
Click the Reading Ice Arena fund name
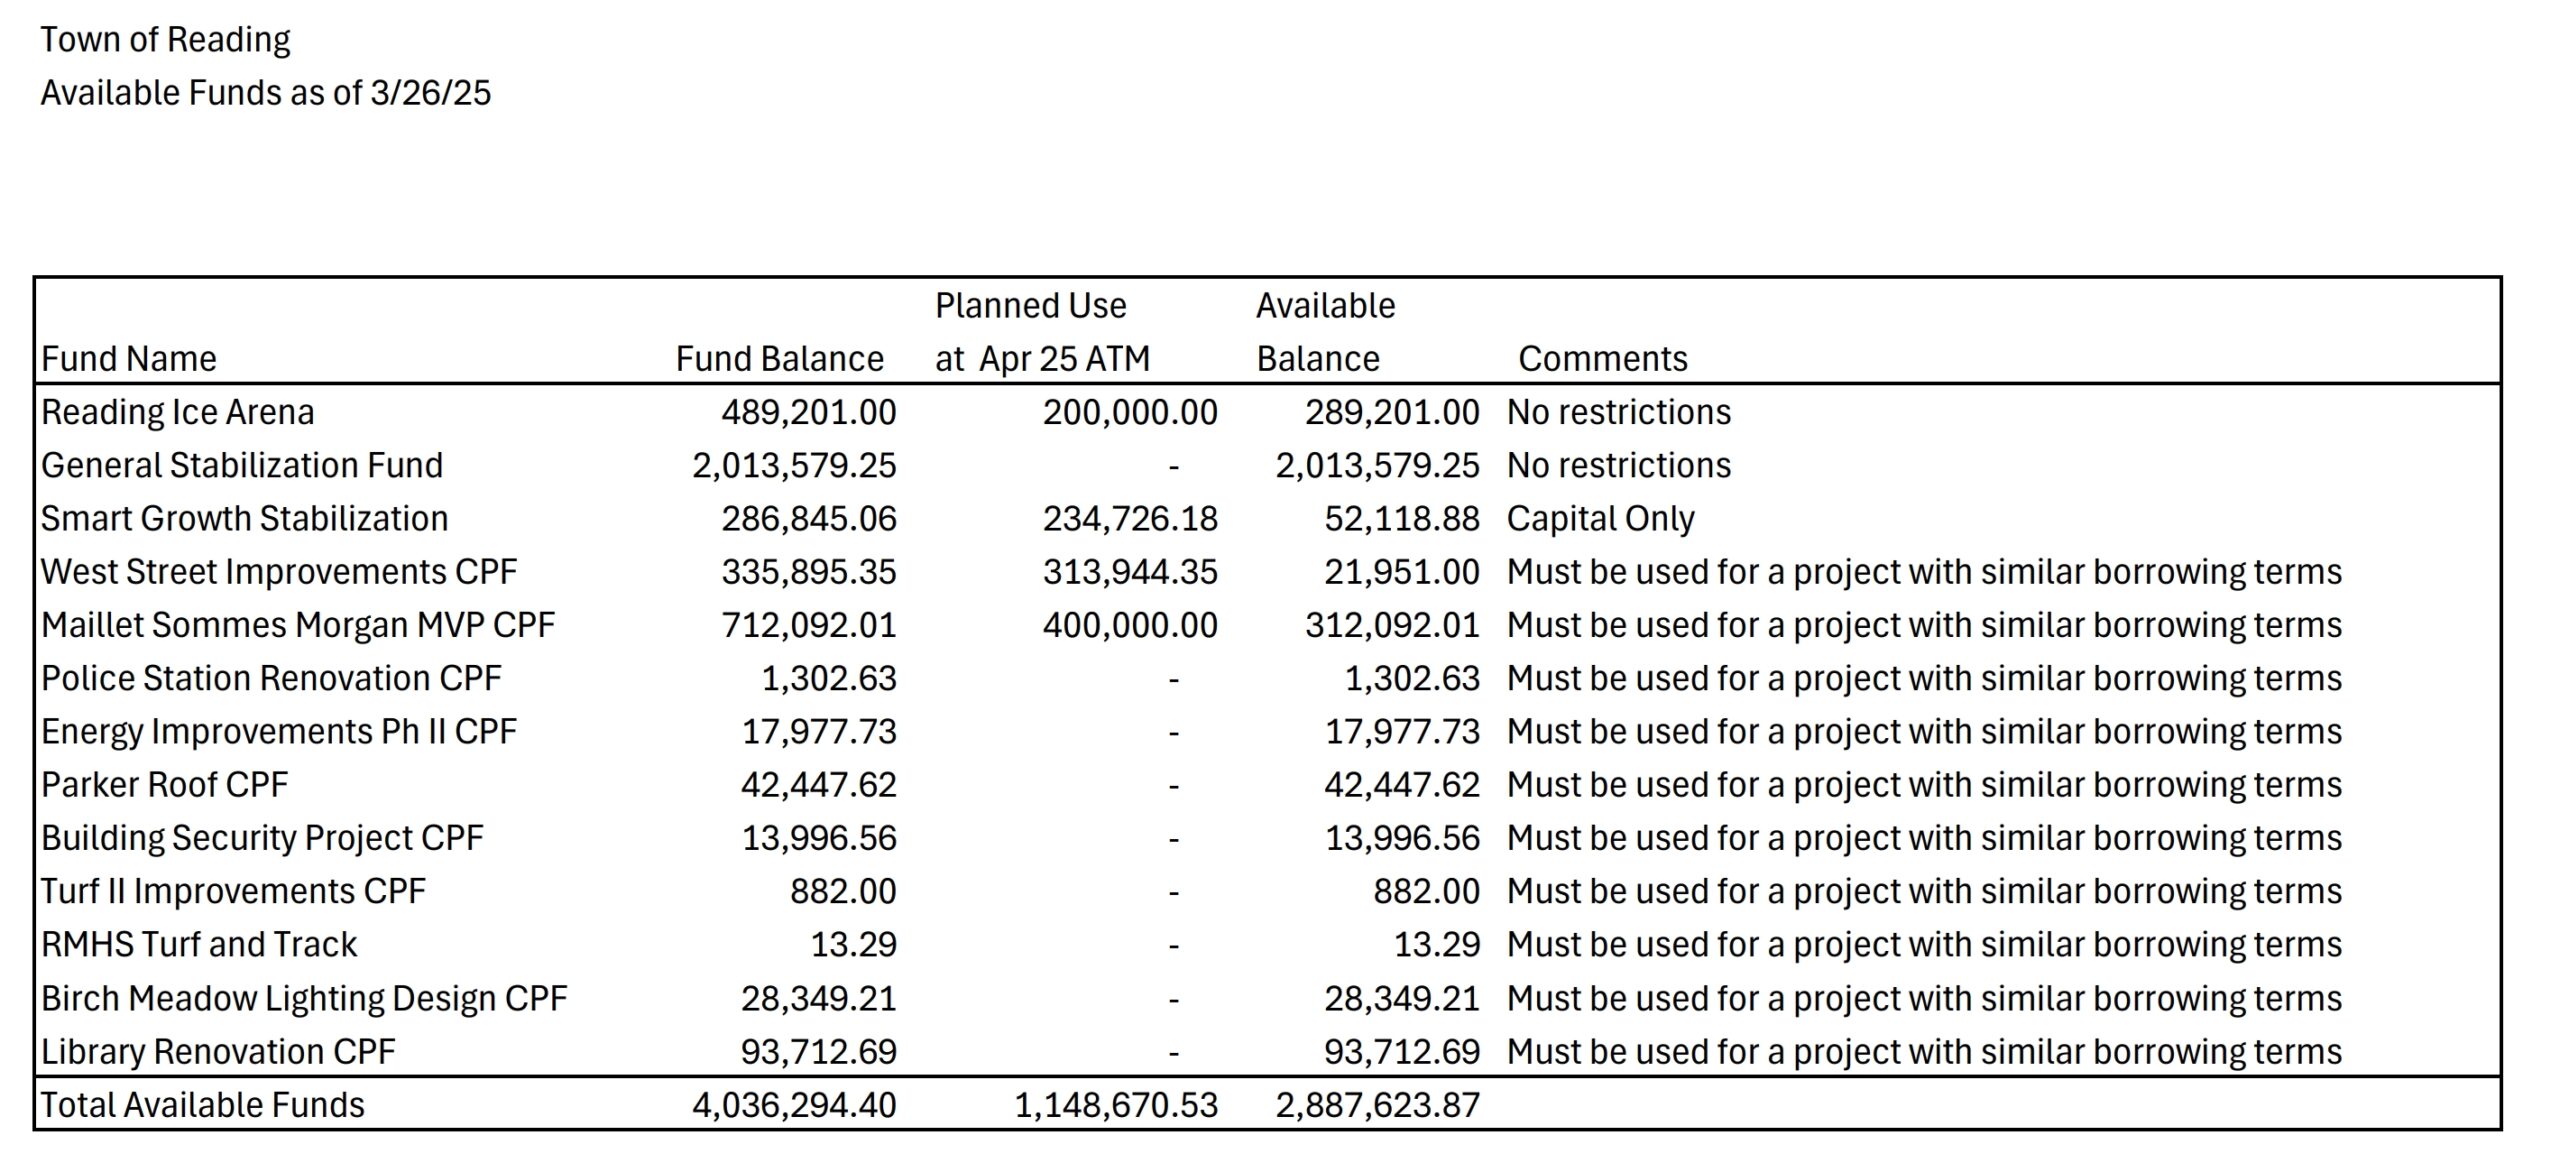178,412
